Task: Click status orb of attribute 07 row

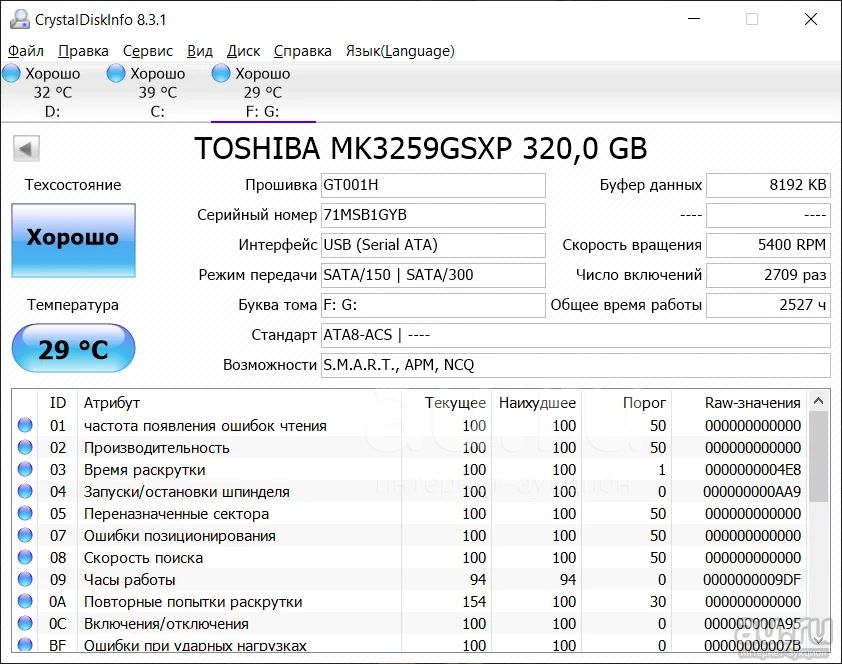Action: point(25,535)
